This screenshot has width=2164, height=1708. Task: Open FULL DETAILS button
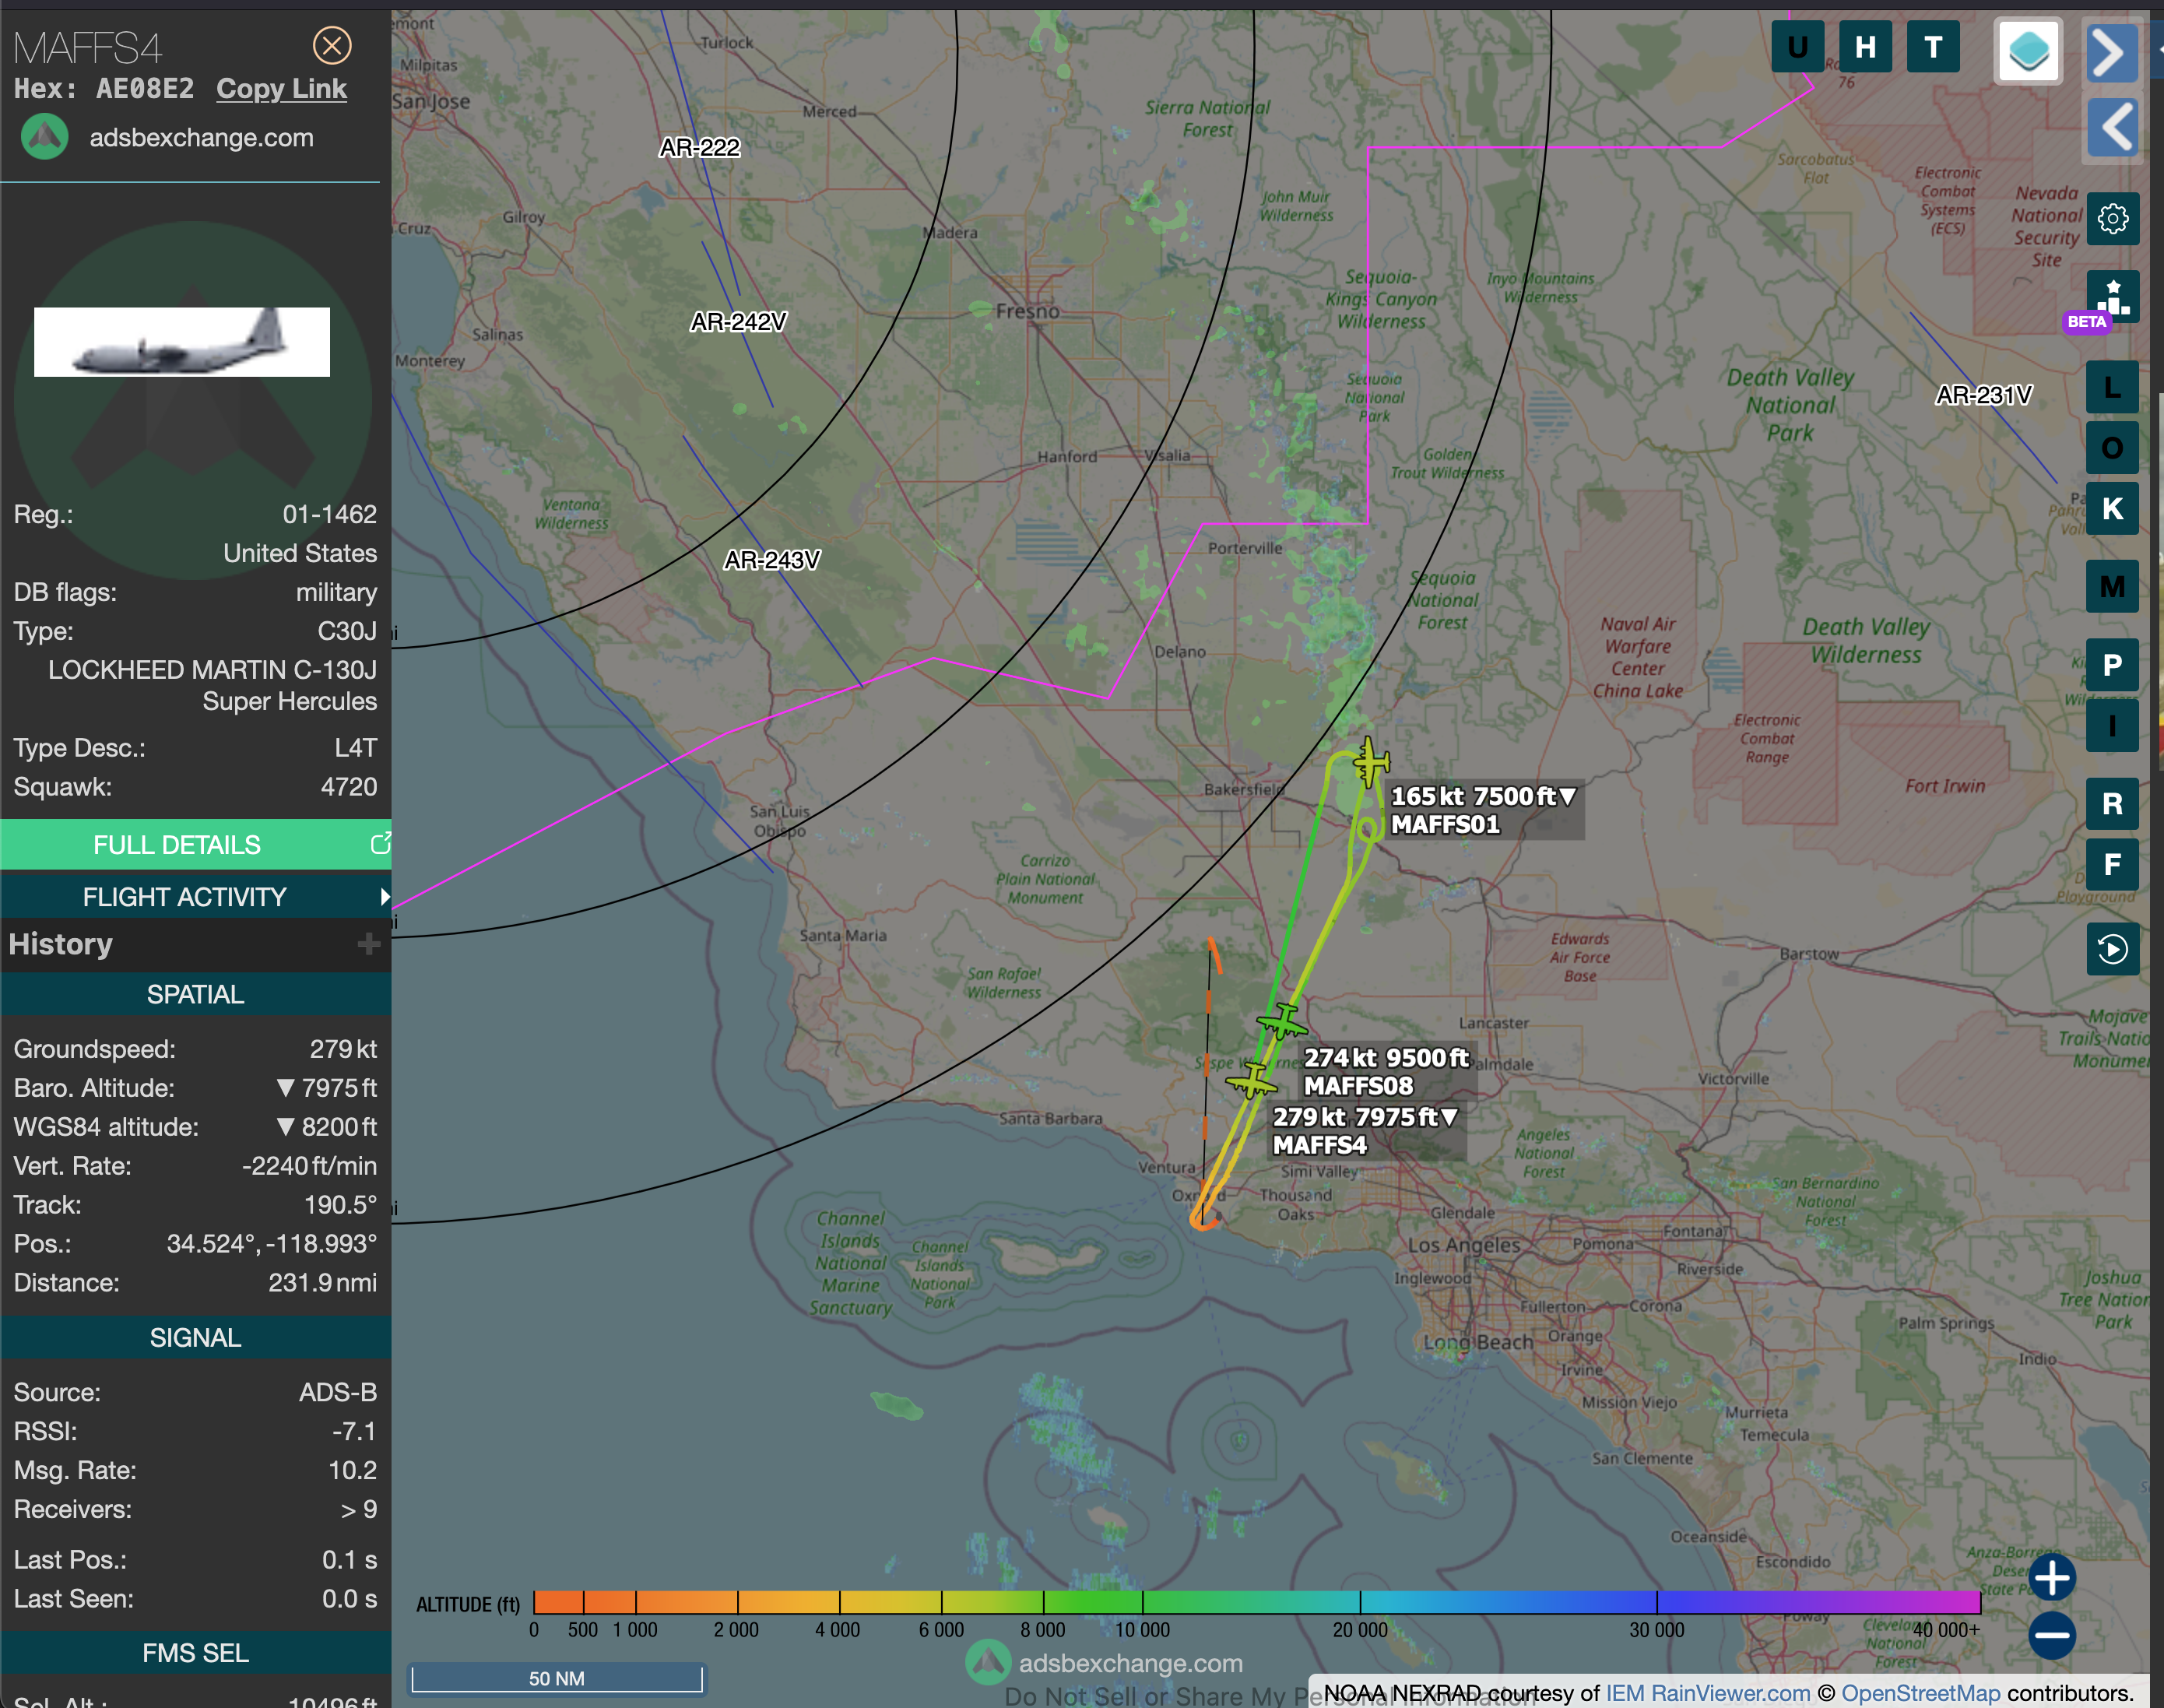(177, 845)
